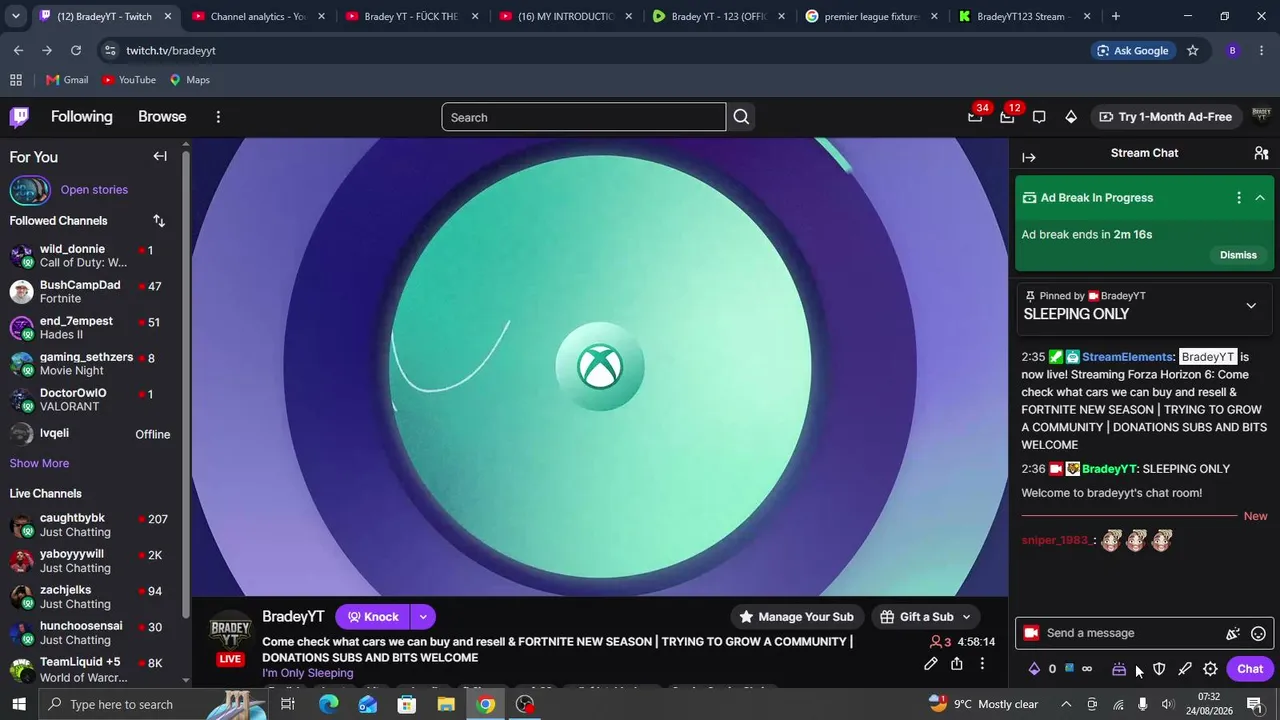Image resolution: width=1280 pixels, height=720 pixels.
Task: Bookmark this page with the star icon
Action: pos(1192,50)
